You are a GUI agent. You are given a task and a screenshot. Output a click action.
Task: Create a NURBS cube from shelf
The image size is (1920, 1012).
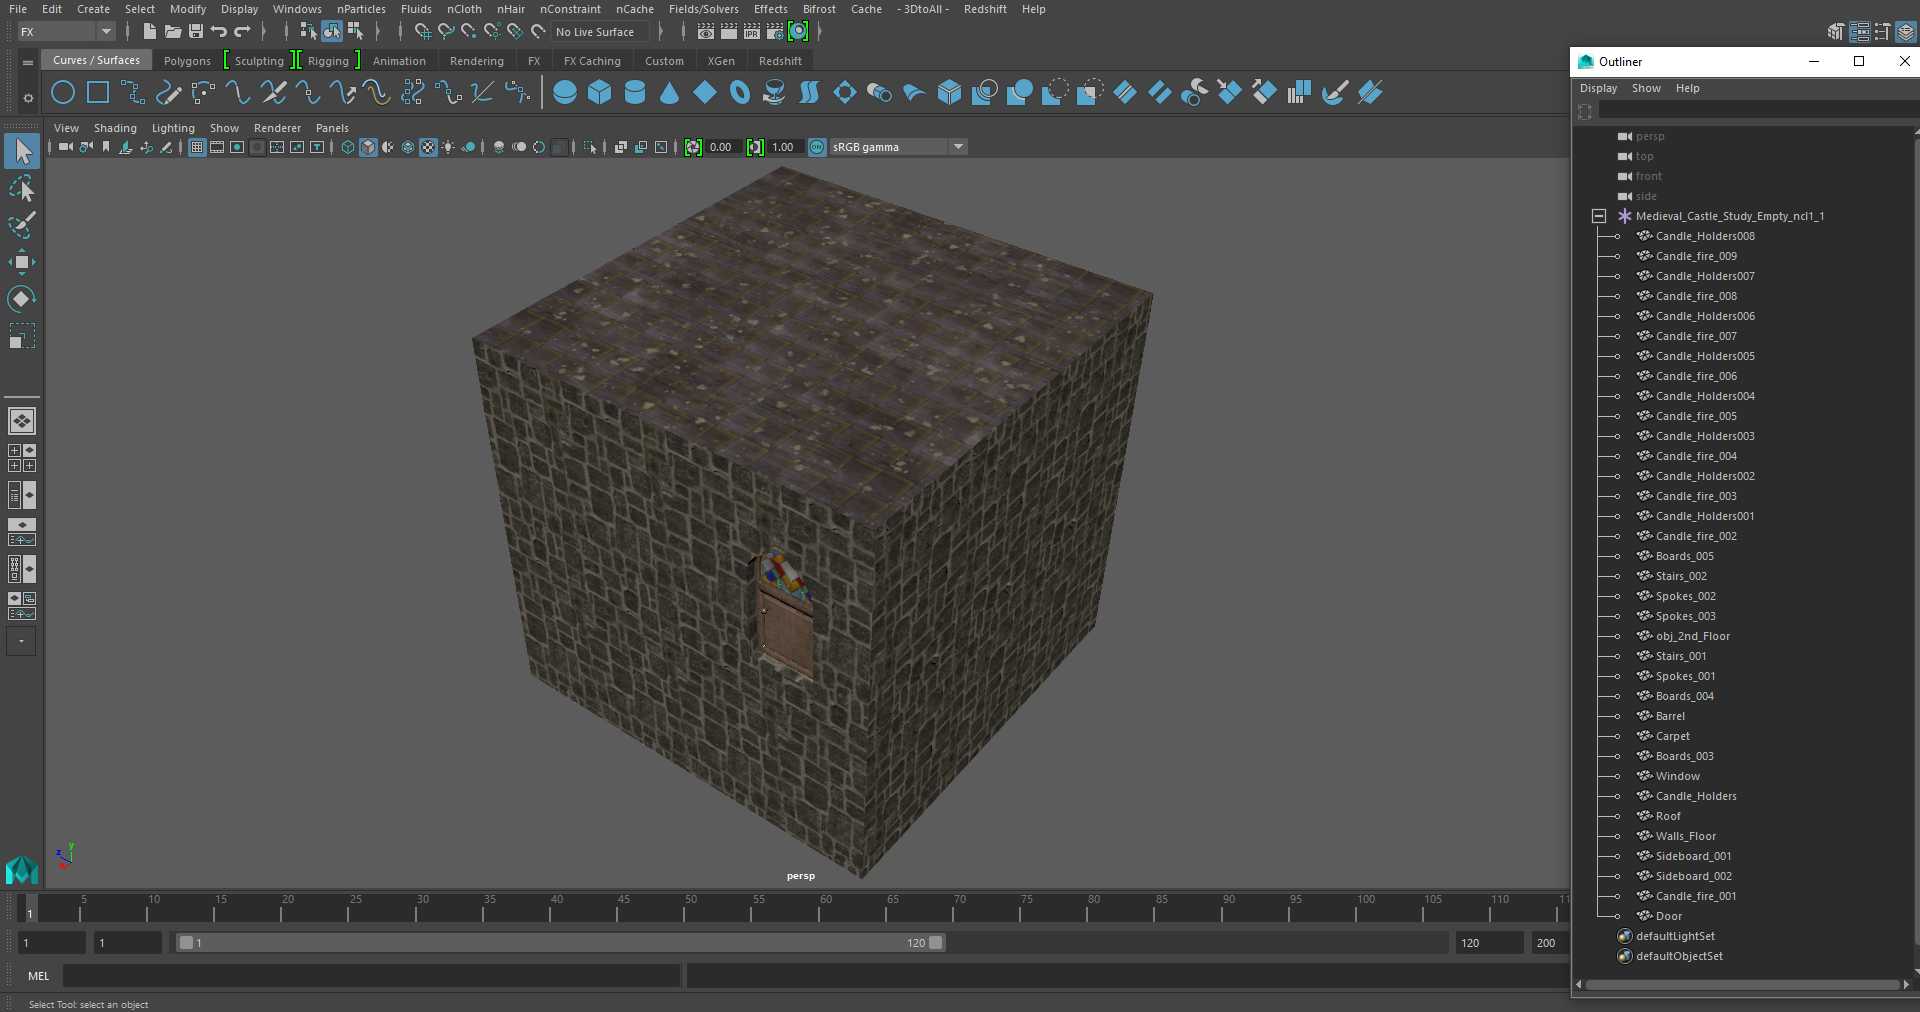tap(600, 93)
